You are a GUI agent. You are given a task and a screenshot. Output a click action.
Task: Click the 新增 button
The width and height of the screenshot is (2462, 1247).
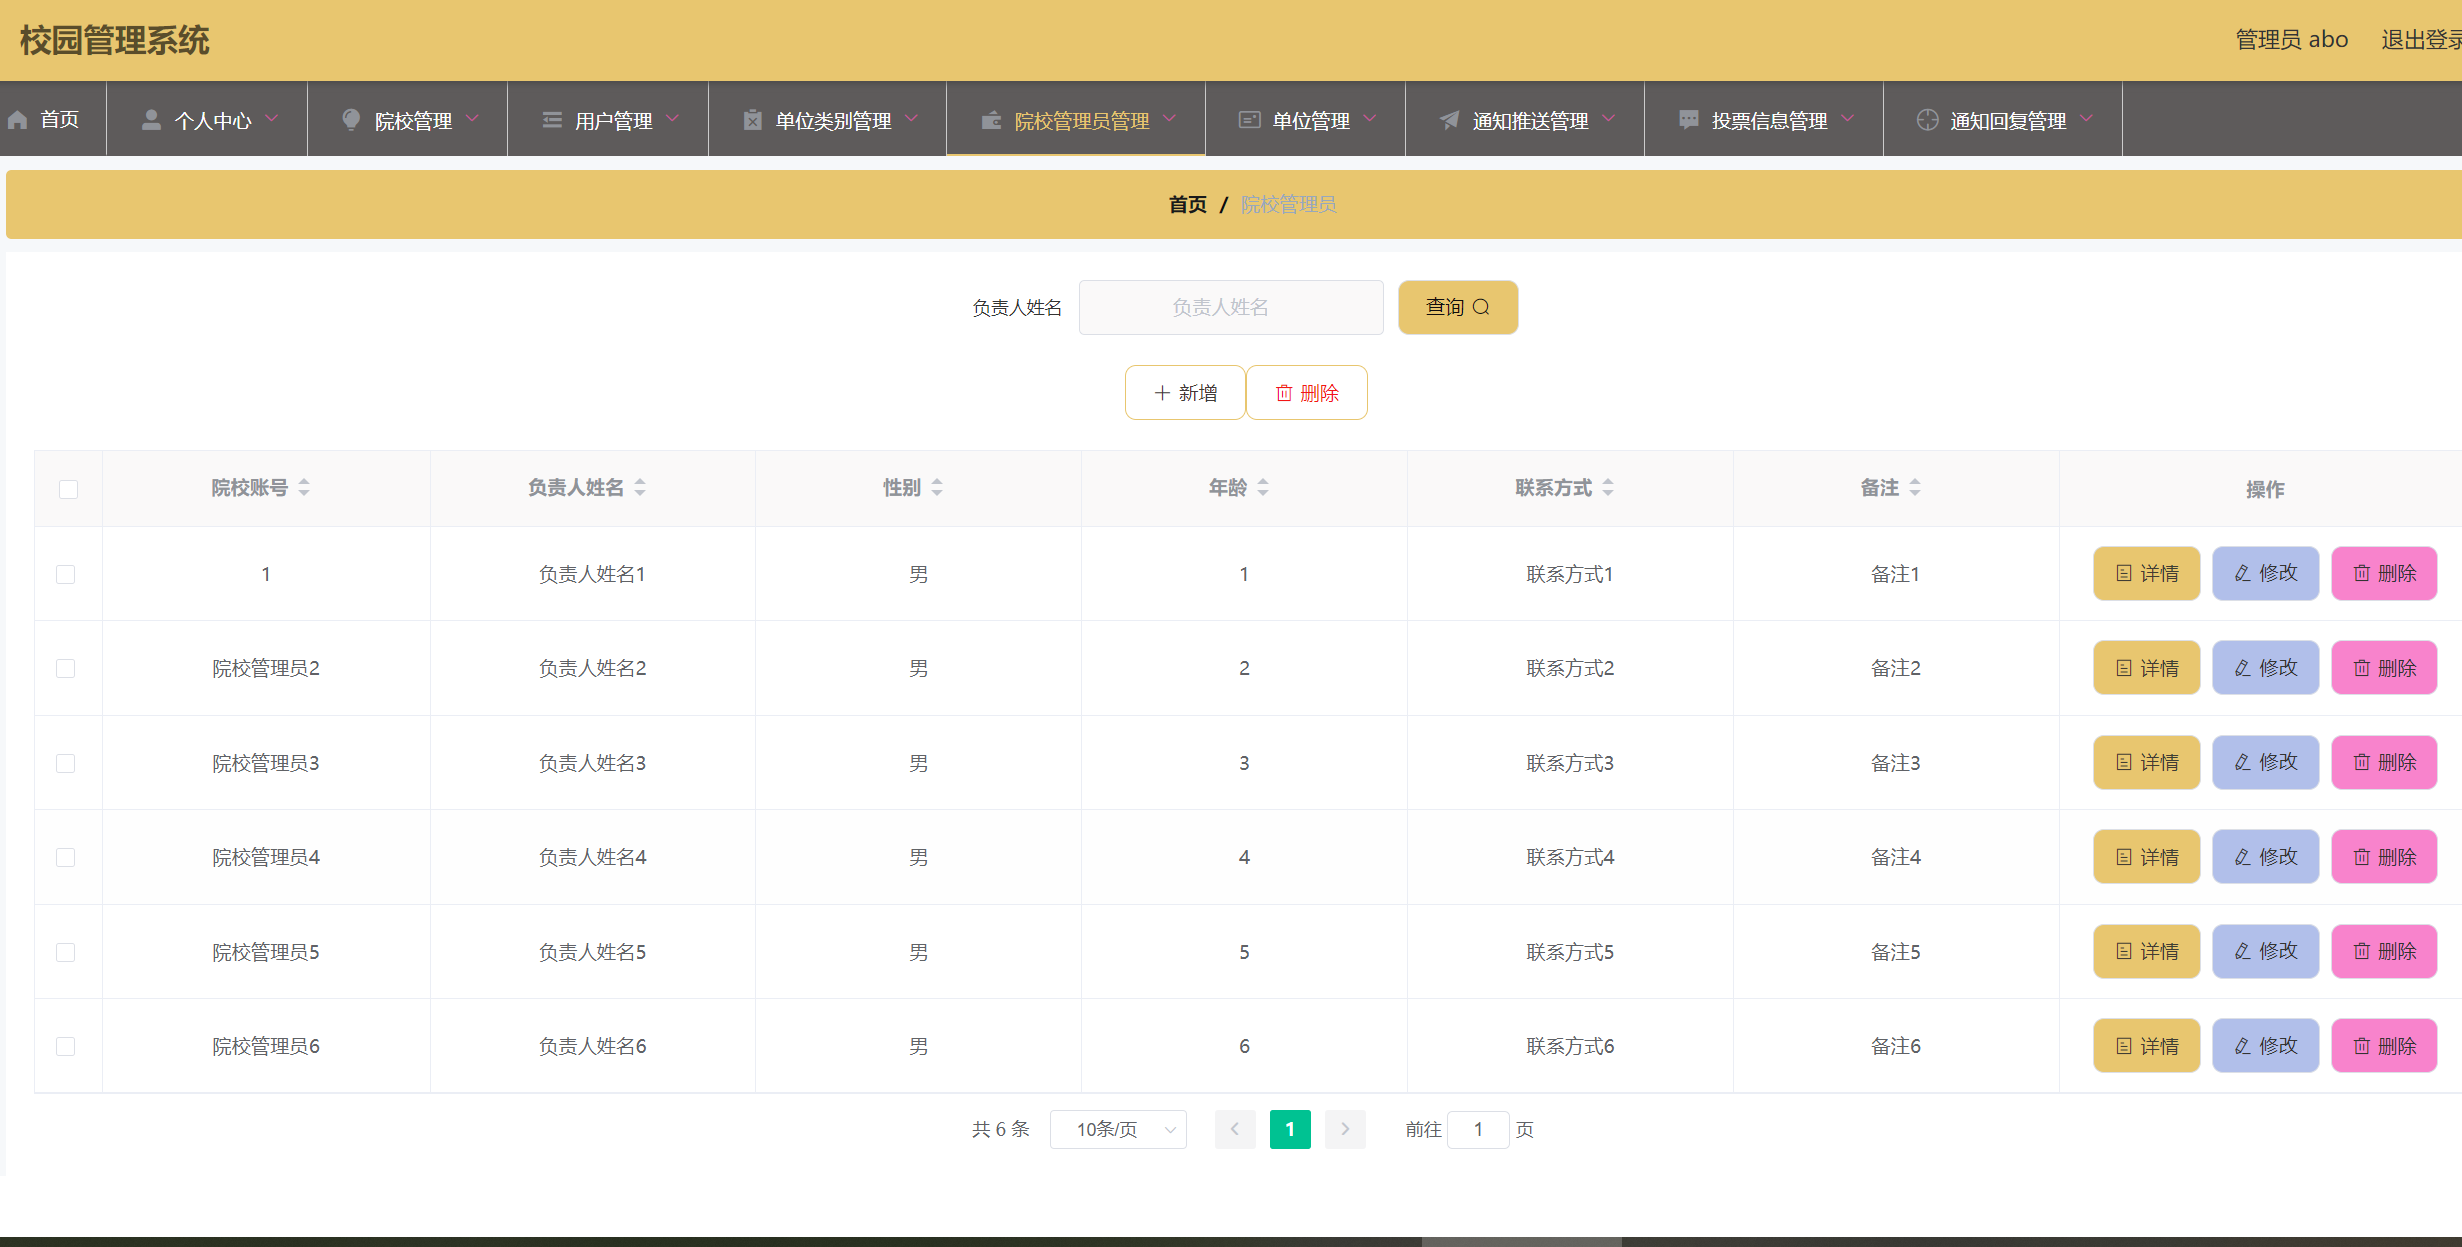(1184, 392)
